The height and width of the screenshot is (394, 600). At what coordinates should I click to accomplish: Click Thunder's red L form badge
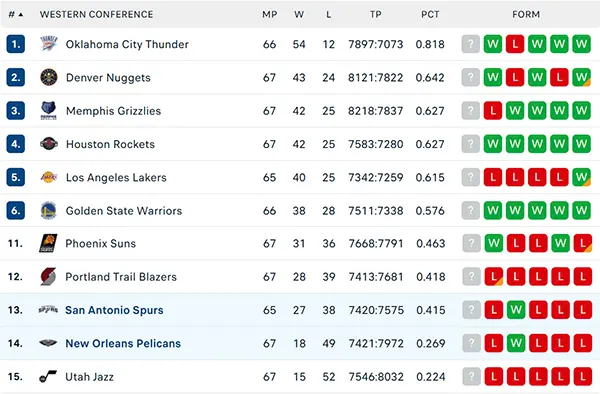[x=515, y=44]
